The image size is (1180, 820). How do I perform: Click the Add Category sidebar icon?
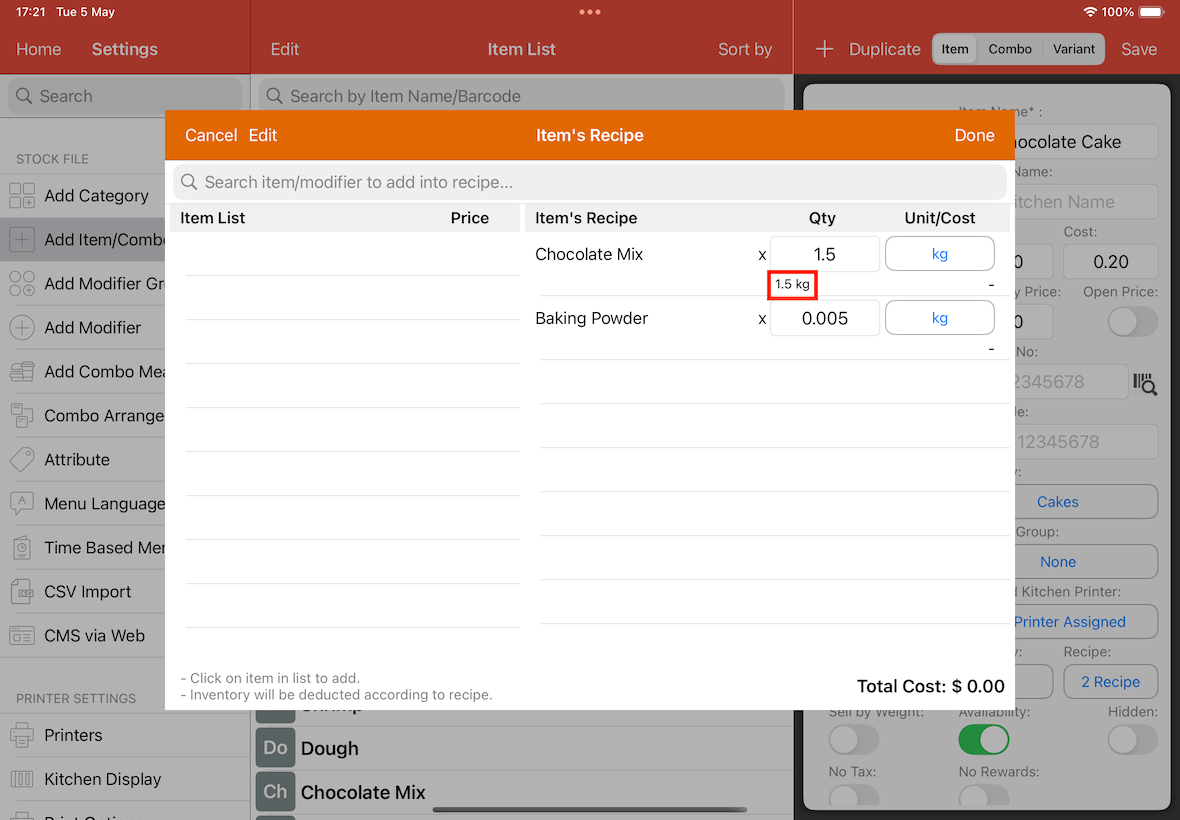(22, 196)
